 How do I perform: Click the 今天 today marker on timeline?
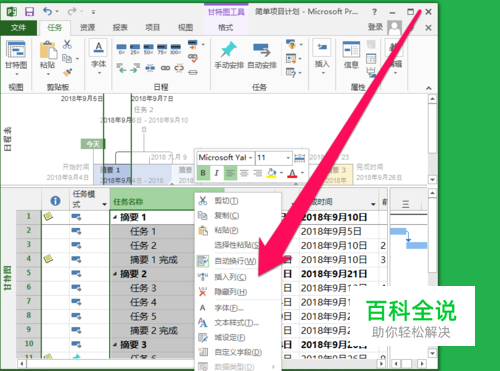coord(93,144)
